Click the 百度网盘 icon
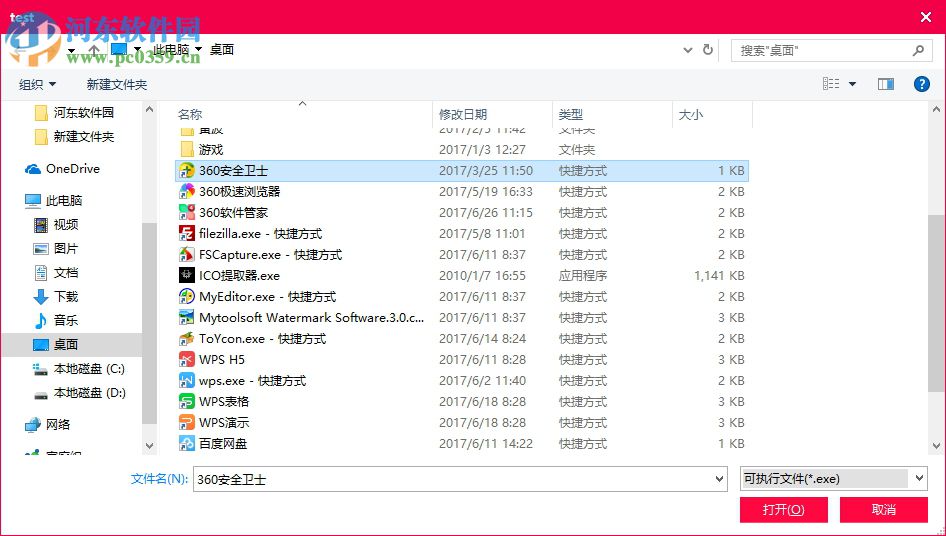The width and height of the screenshot is (946, 536). (186, 444)
